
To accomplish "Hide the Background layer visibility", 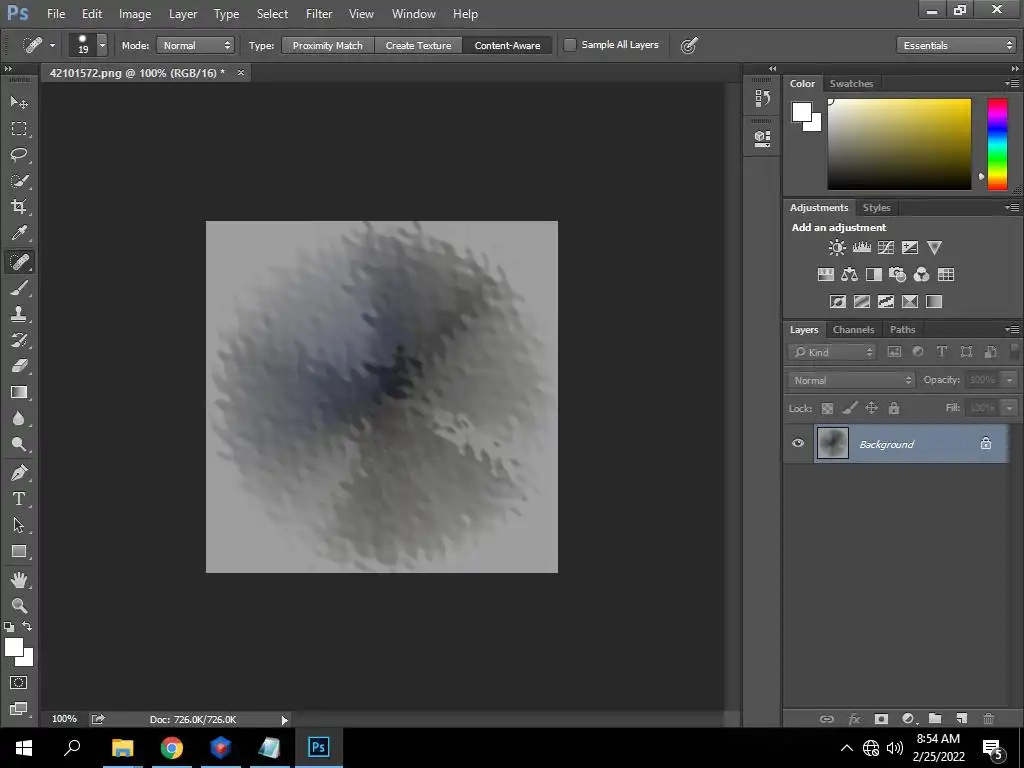I will point(798,444).
